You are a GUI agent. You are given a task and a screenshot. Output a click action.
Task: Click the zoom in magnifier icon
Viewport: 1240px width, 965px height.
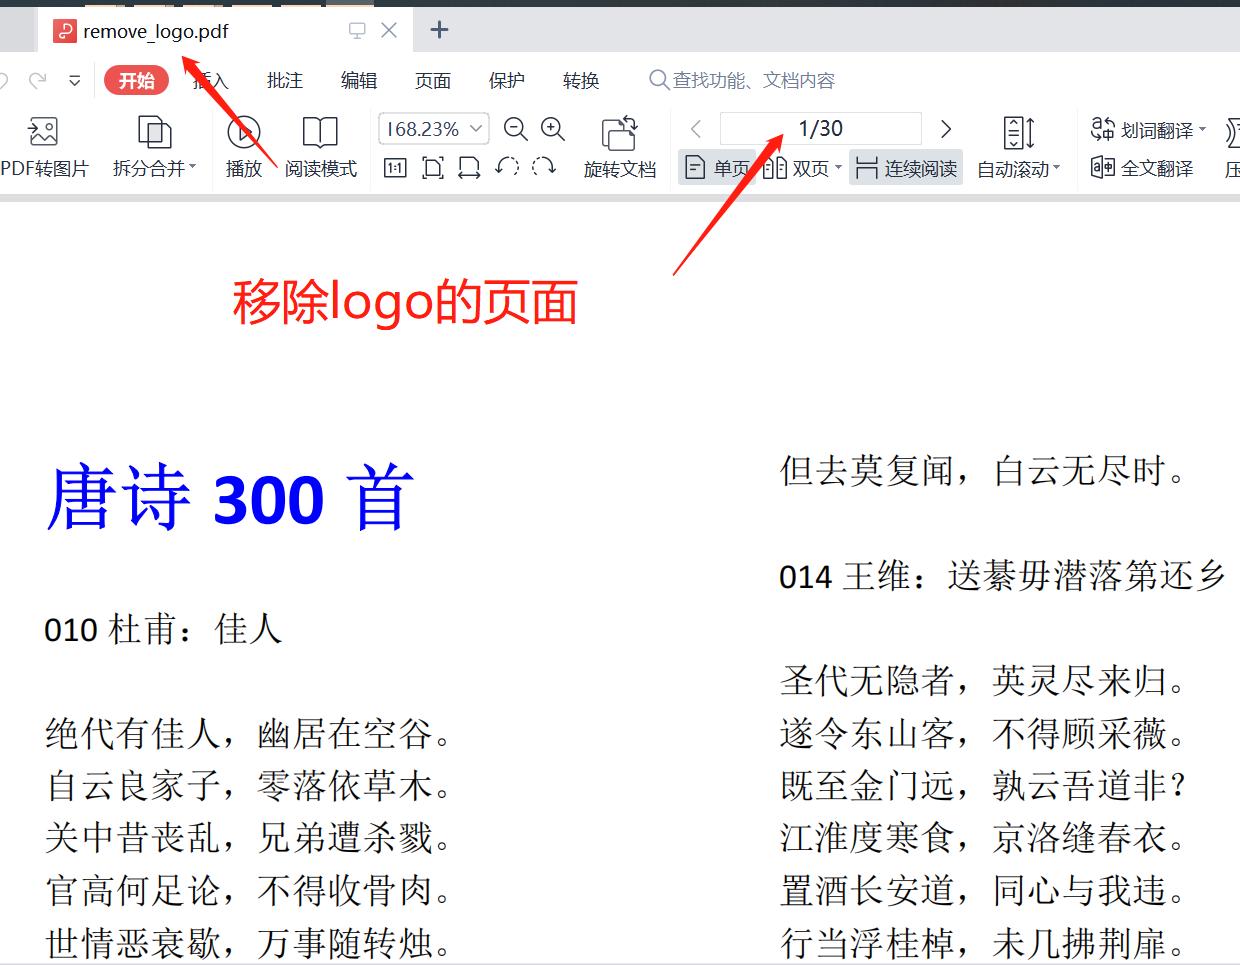tap(553, 128)
